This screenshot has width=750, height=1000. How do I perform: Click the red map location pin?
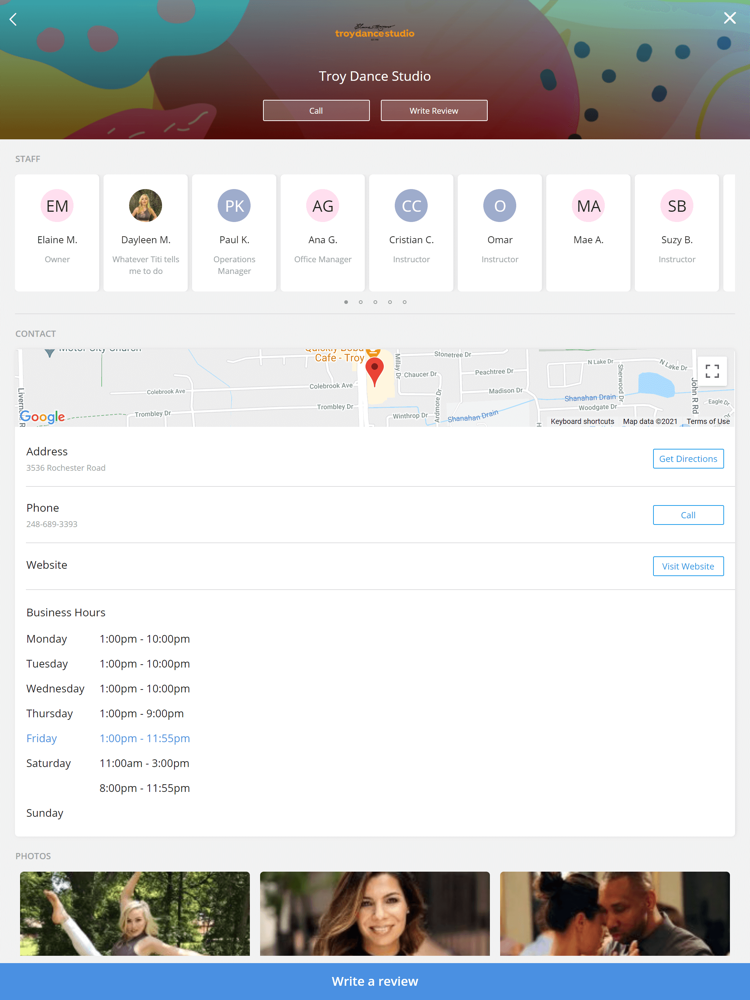coord(374,372)
